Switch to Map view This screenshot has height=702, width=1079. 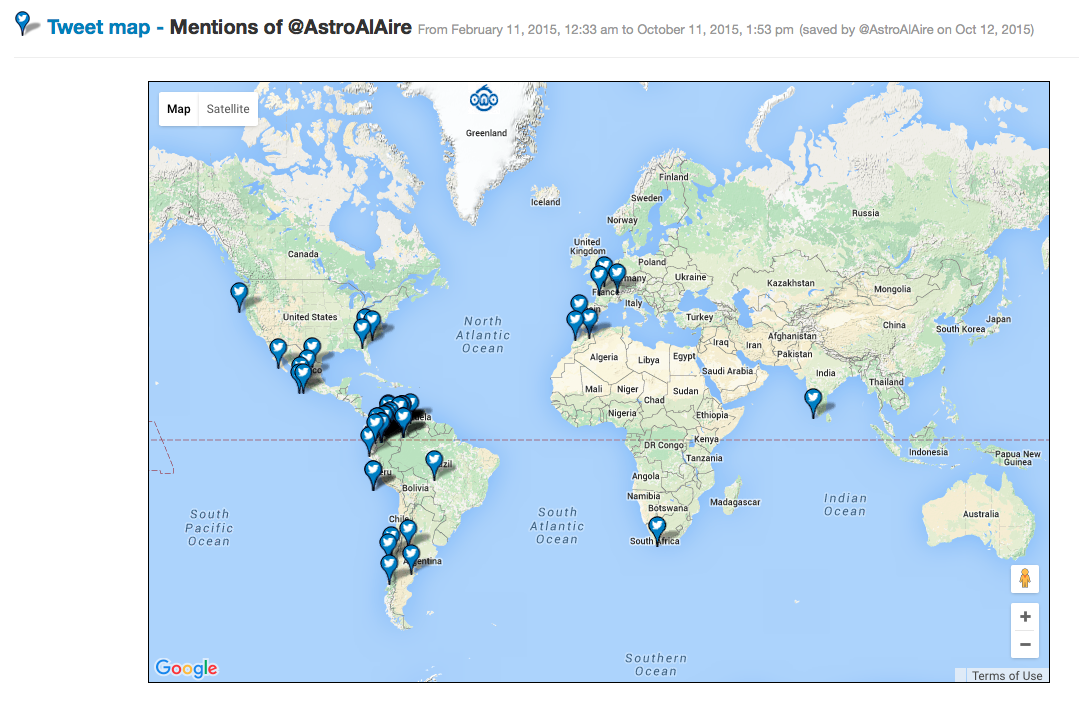point(179,109)
